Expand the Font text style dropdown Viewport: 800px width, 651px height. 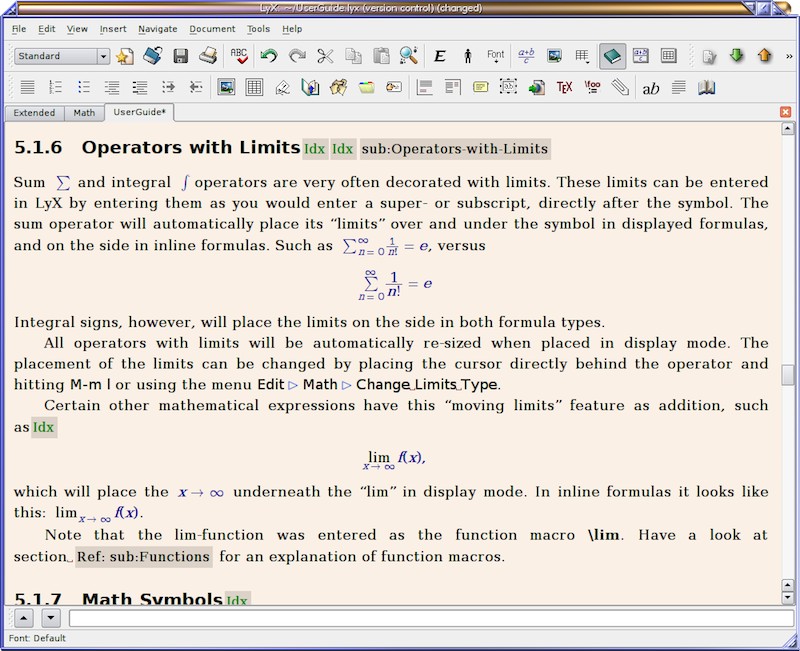[x=495, y=56]
